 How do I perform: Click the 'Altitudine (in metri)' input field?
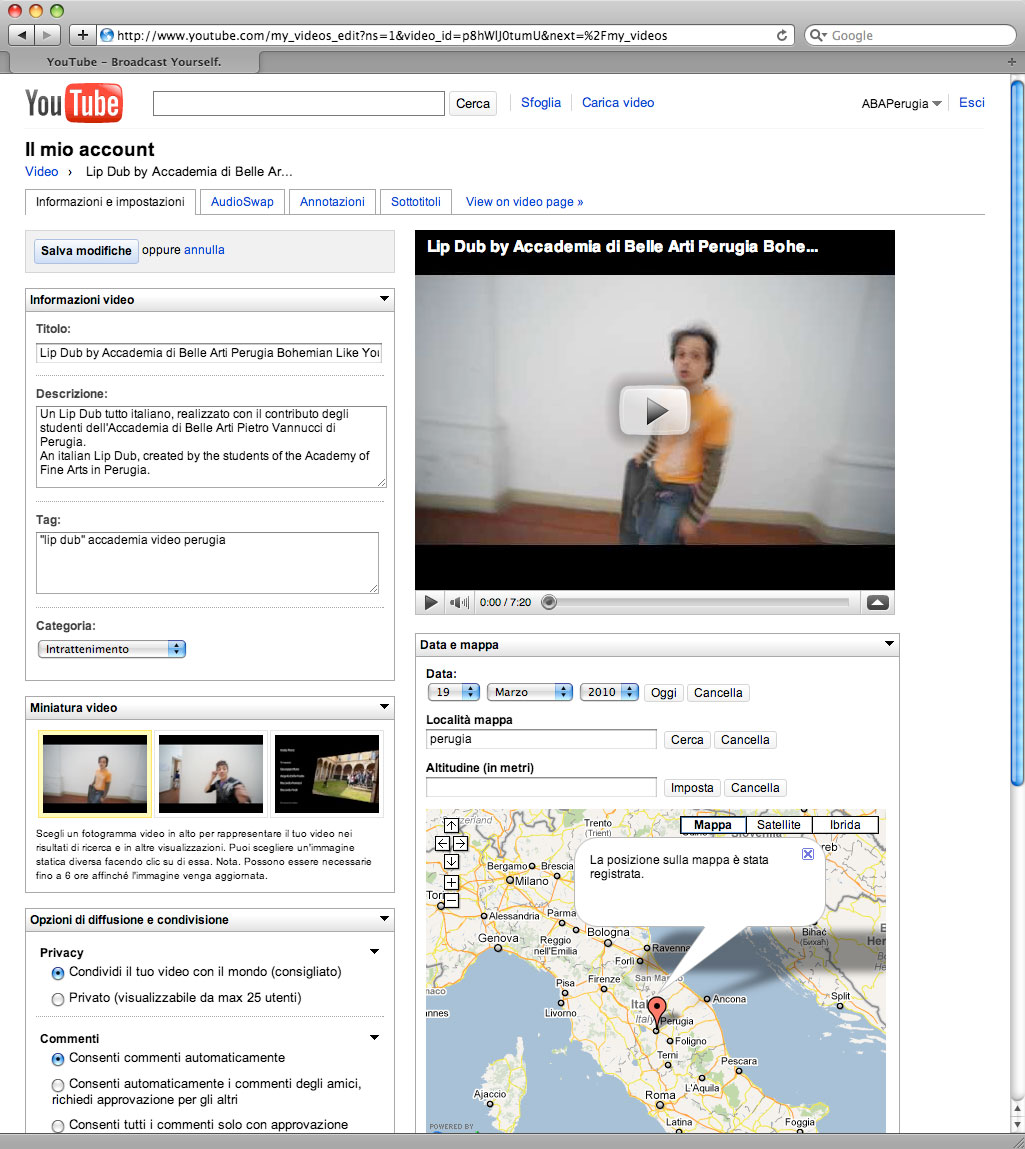[x=541, y=787]
